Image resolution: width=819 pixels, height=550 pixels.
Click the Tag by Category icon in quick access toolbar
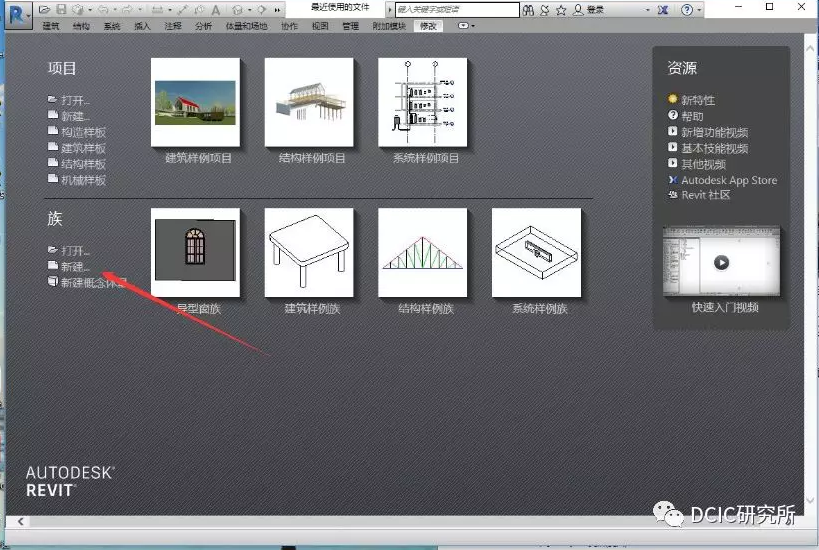click(x=199, y=9)
